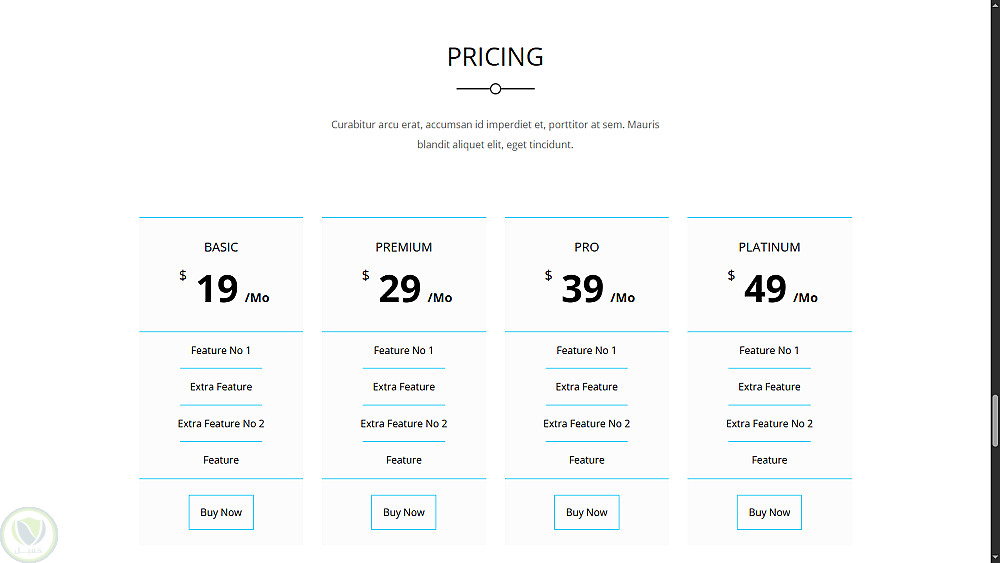Image resolution: width=1000 pixels, height=563 pixels.
Task: Click Feature No 1 in the Platinum card
Action: tap(769, 350)
